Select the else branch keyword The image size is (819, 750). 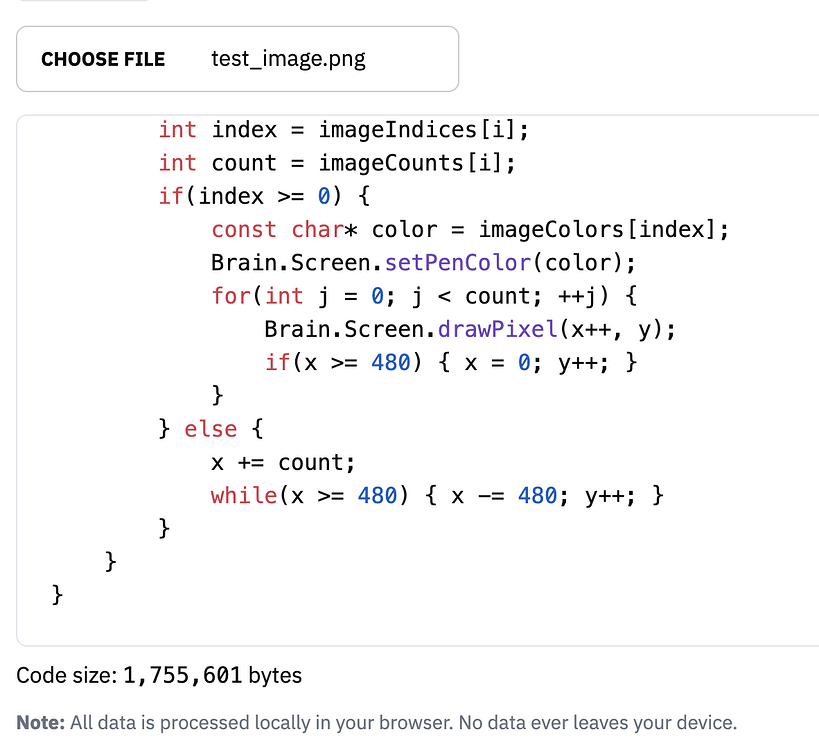(210, 428)
